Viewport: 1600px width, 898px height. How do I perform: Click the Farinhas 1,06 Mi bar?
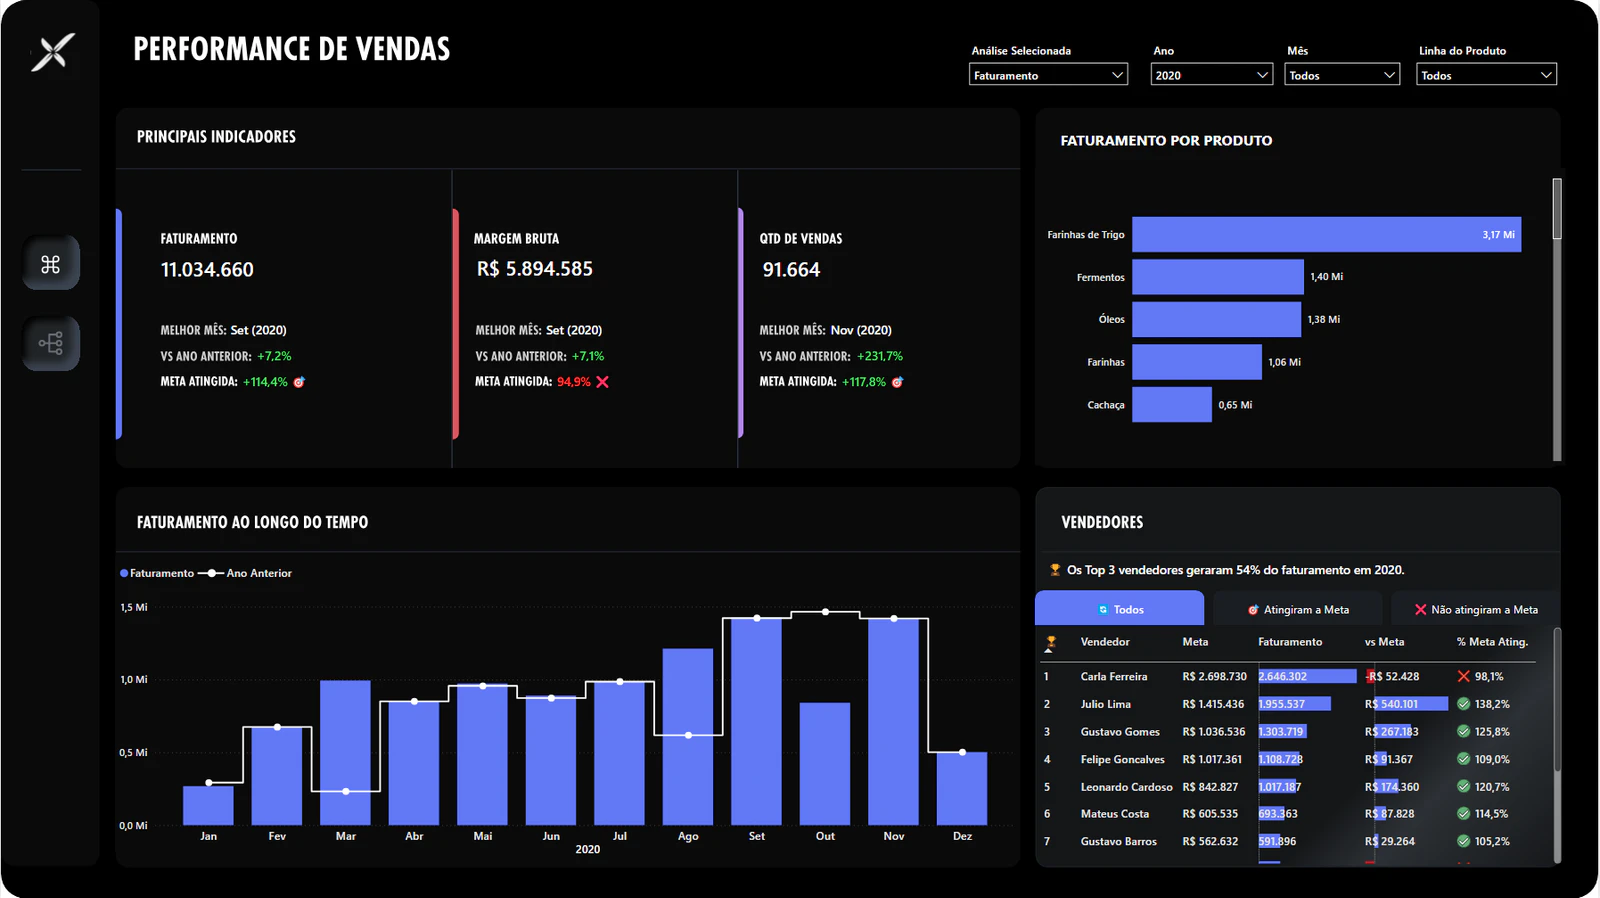point(1197,362)
